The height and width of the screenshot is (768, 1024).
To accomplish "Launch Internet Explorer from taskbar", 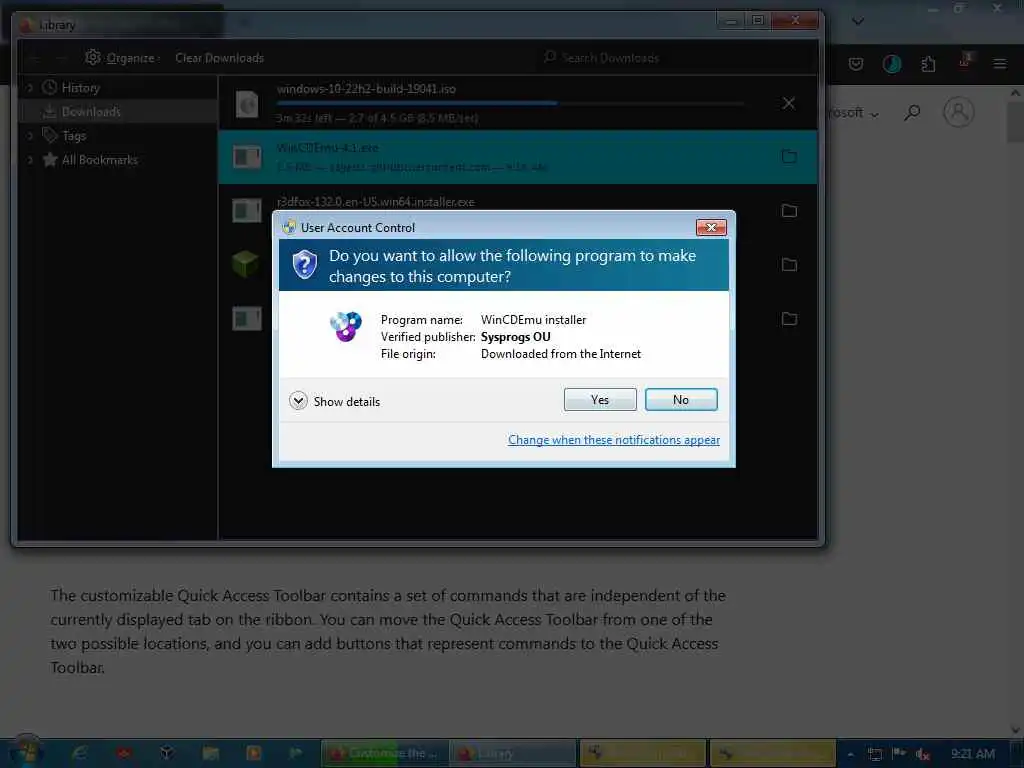I will (x=80, y=753).
